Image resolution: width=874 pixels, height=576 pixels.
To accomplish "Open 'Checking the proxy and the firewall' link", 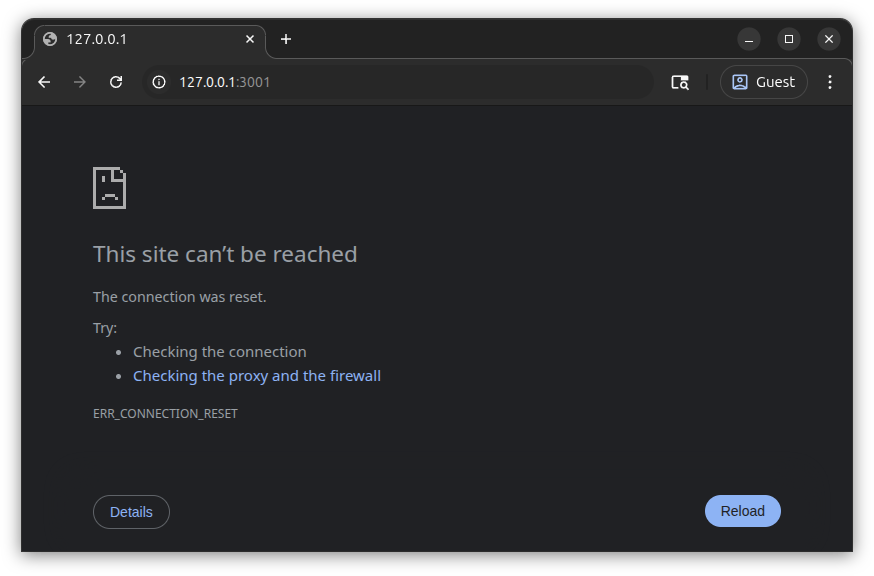I will [x=257, y=375].
